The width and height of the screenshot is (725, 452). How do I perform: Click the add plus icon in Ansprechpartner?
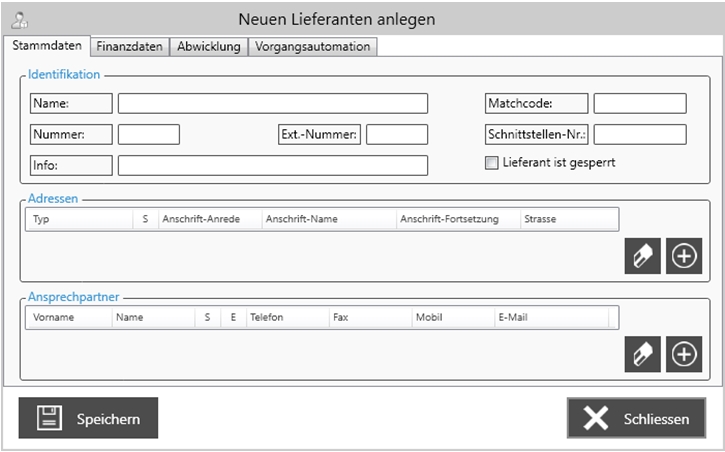(684, 354)
